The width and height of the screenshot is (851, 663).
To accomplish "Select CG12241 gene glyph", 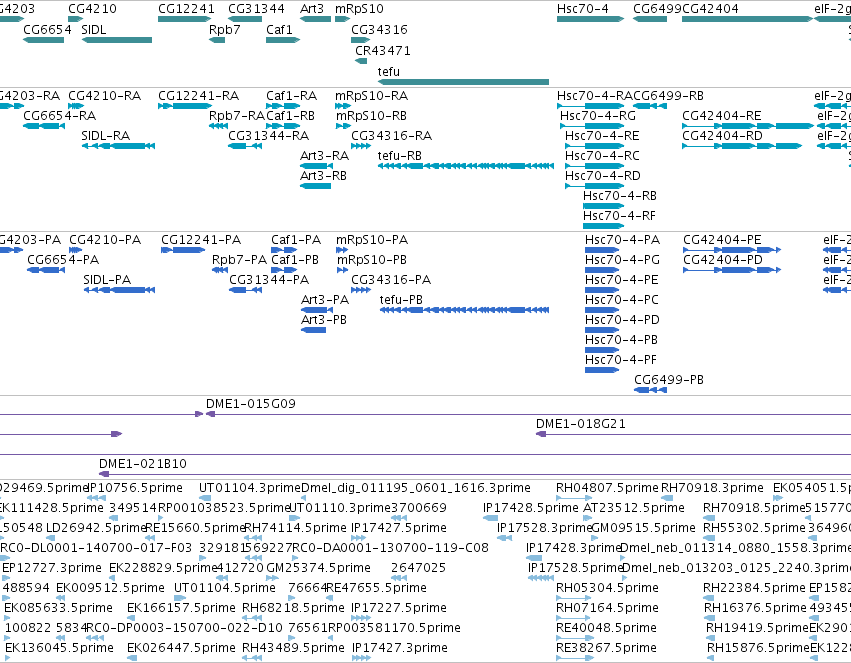I will 185,19.
